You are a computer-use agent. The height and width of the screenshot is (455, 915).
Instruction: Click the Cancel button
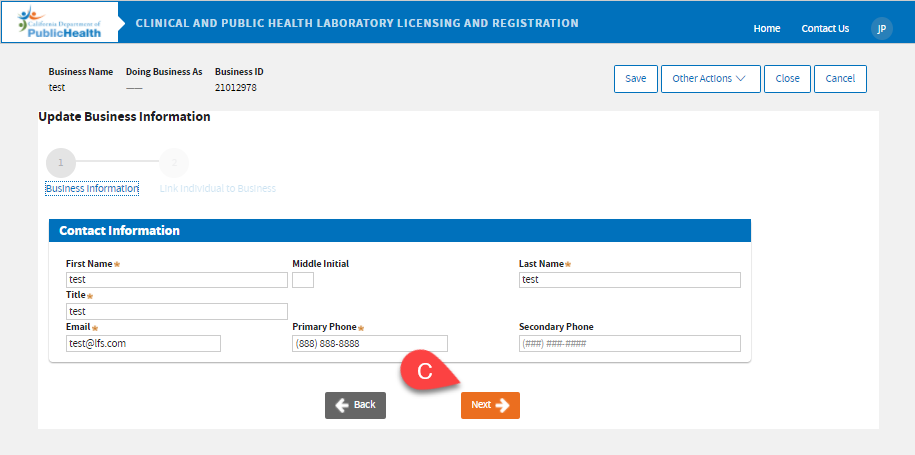click(840, 79)
